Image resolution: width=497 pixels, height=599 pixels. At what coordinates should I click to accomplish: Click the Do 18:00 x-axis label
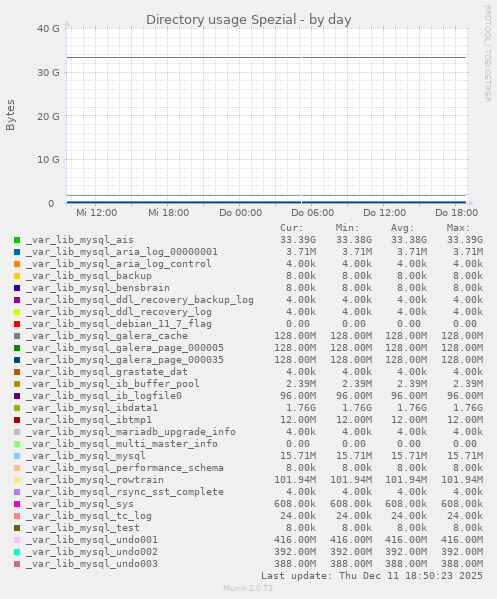pos(457,213)
